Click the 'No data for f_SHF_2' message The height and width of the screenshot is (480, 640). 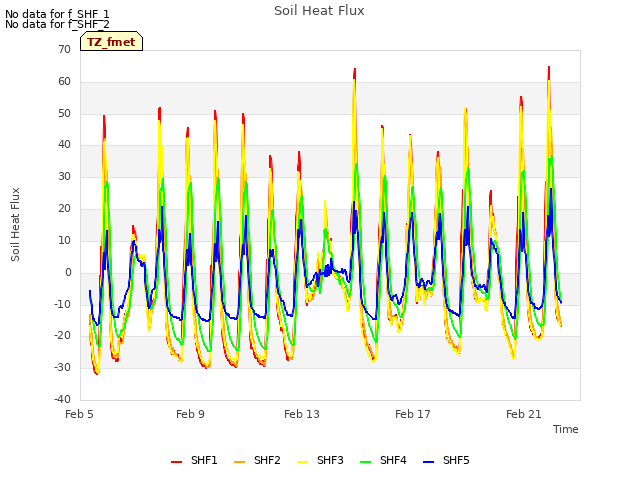[57, 24]
